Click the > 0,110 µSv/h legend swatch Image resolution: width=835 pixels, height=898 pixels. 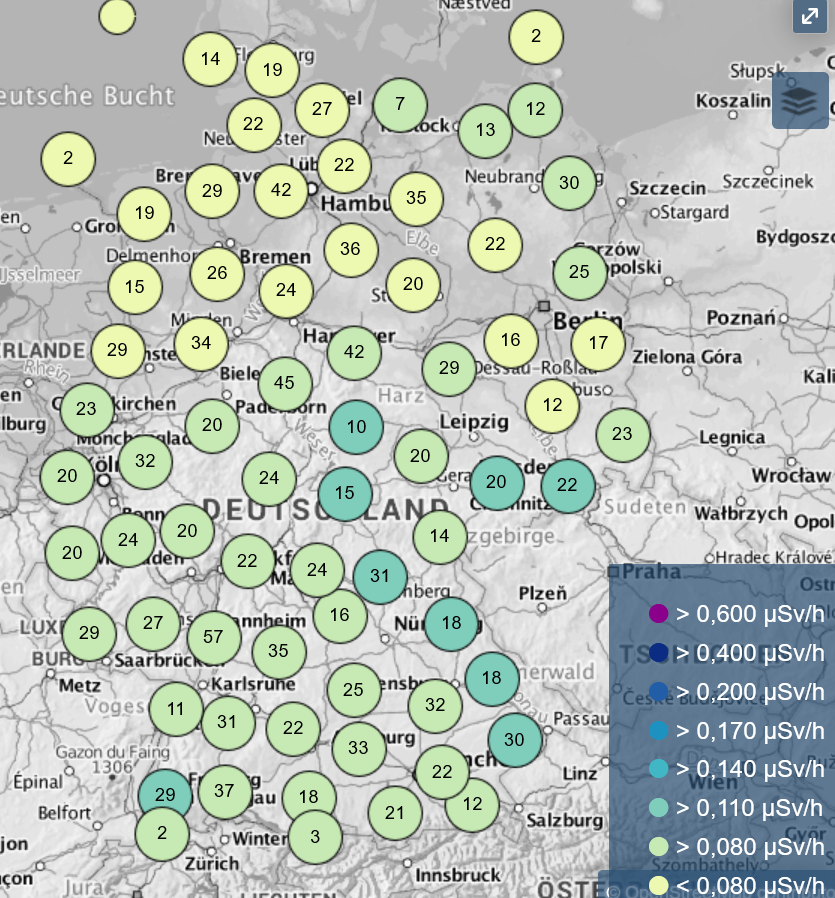(x=659, y=808)
